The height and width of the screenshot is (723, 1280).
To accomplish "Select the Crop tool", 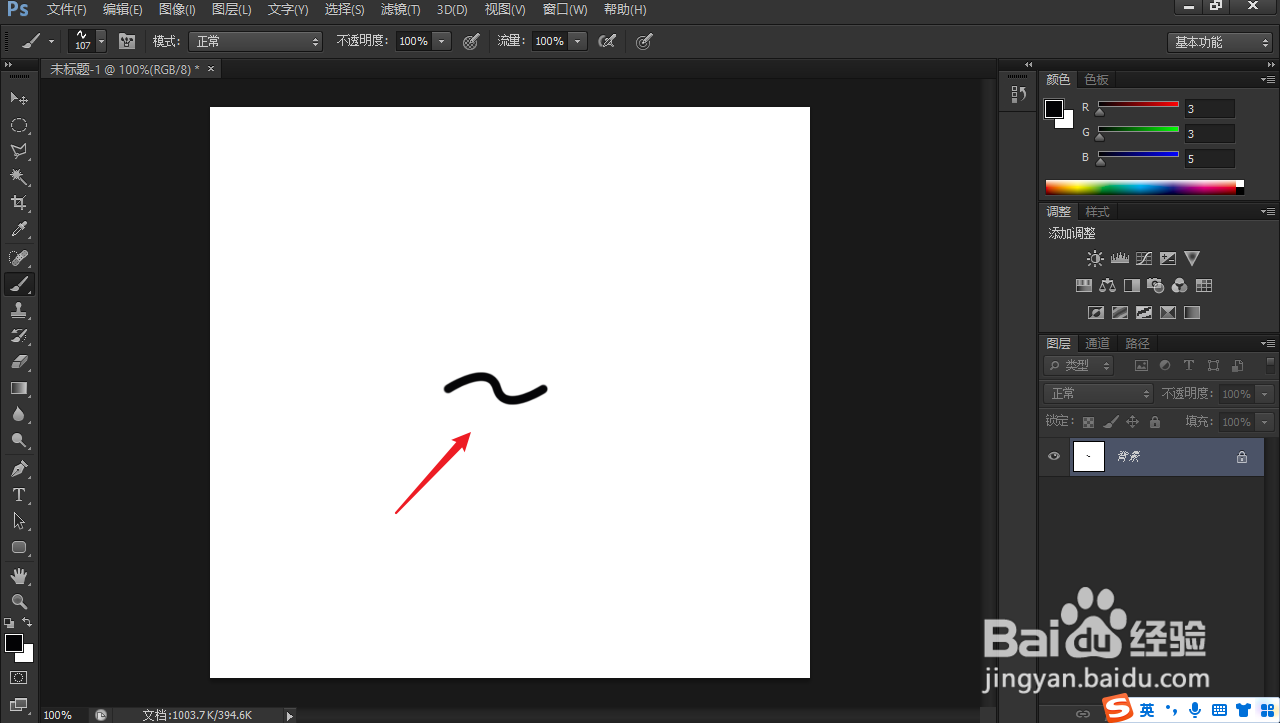I will pyautogui.click(x=18, y=203).
